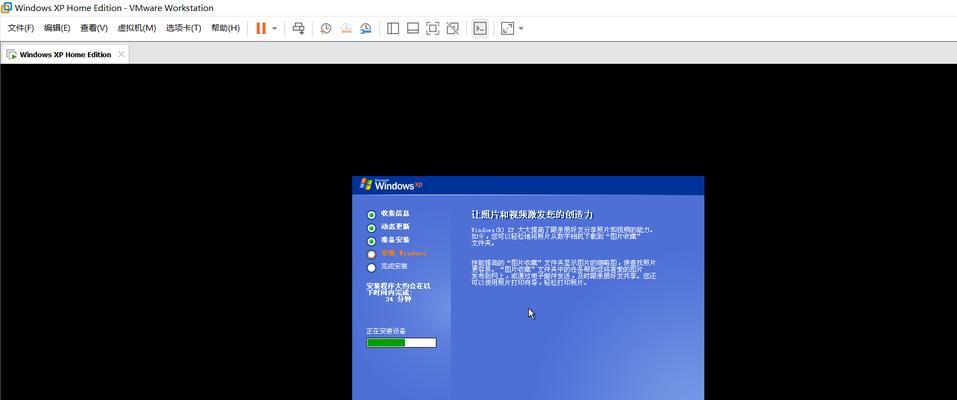Open the 选项卡(T) menu
Image resolution: width=957 pixels, height=400 pixels.
(184, 28)
